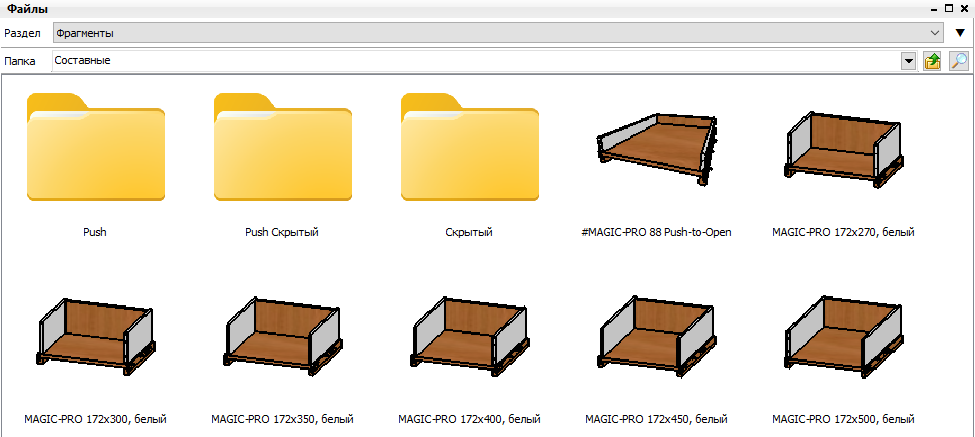The height and width of the screenshot is (437, 975).
Task: Click the Скрытый folder label text
Action: point(469,232)
